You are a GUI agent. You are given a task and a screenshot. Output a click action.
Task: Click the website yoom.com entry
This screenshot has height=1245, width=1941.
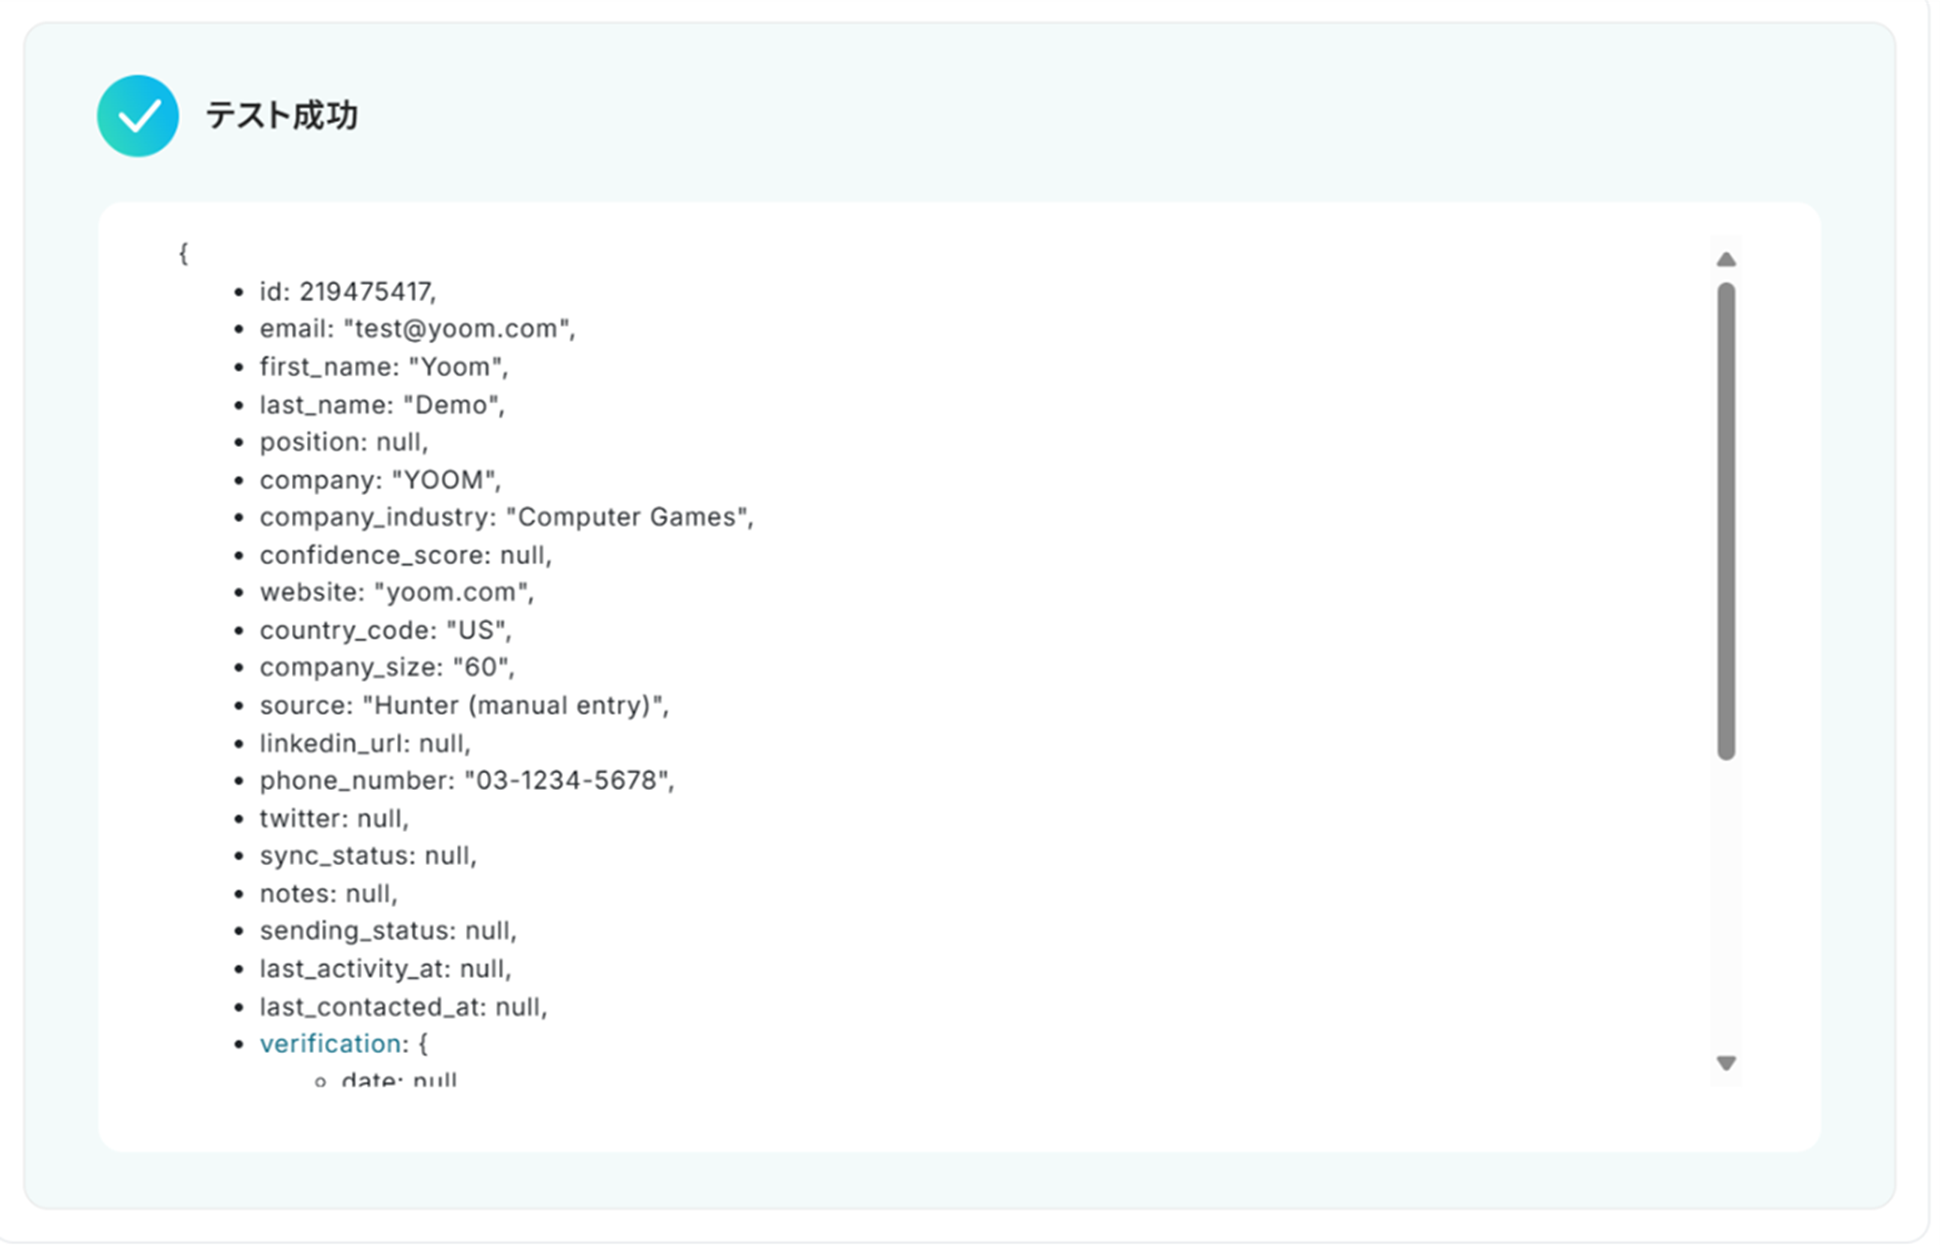click(396, 592)
